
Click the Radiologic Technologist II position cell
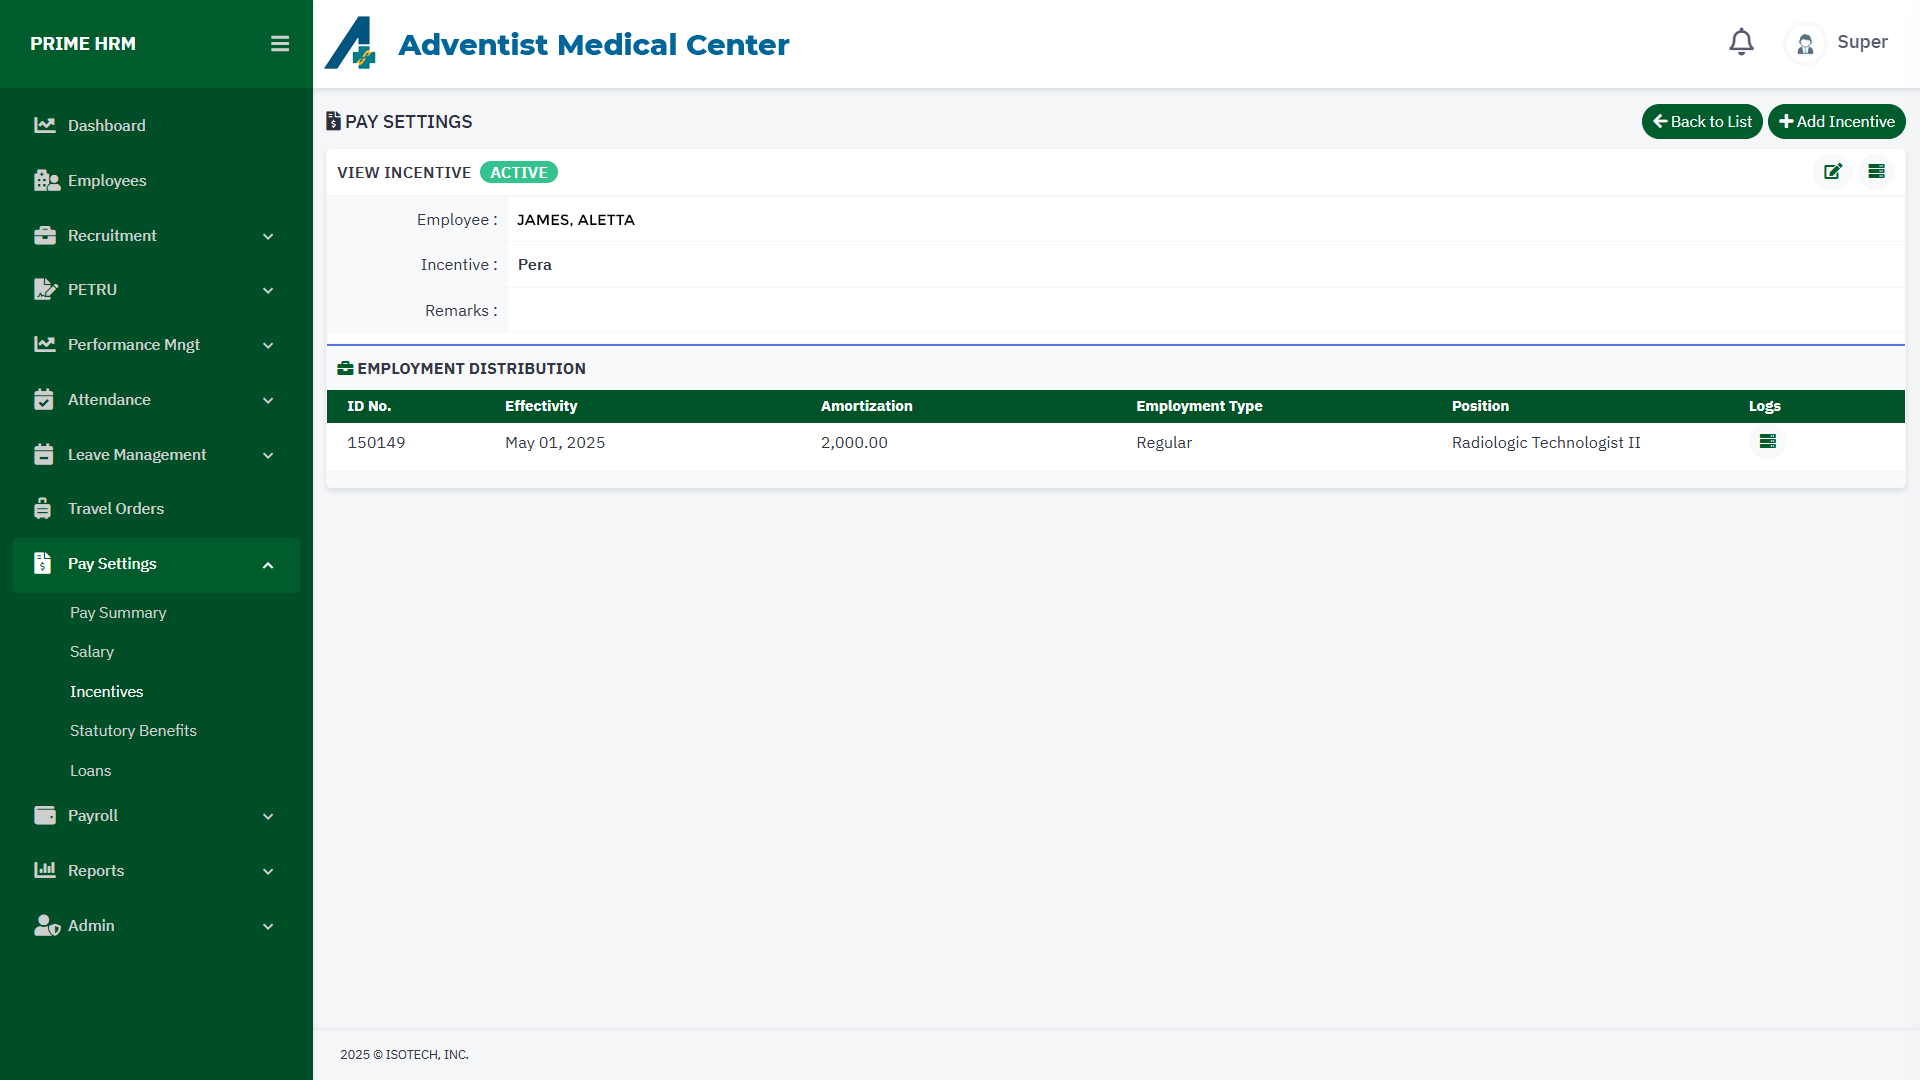(1545, 443)
